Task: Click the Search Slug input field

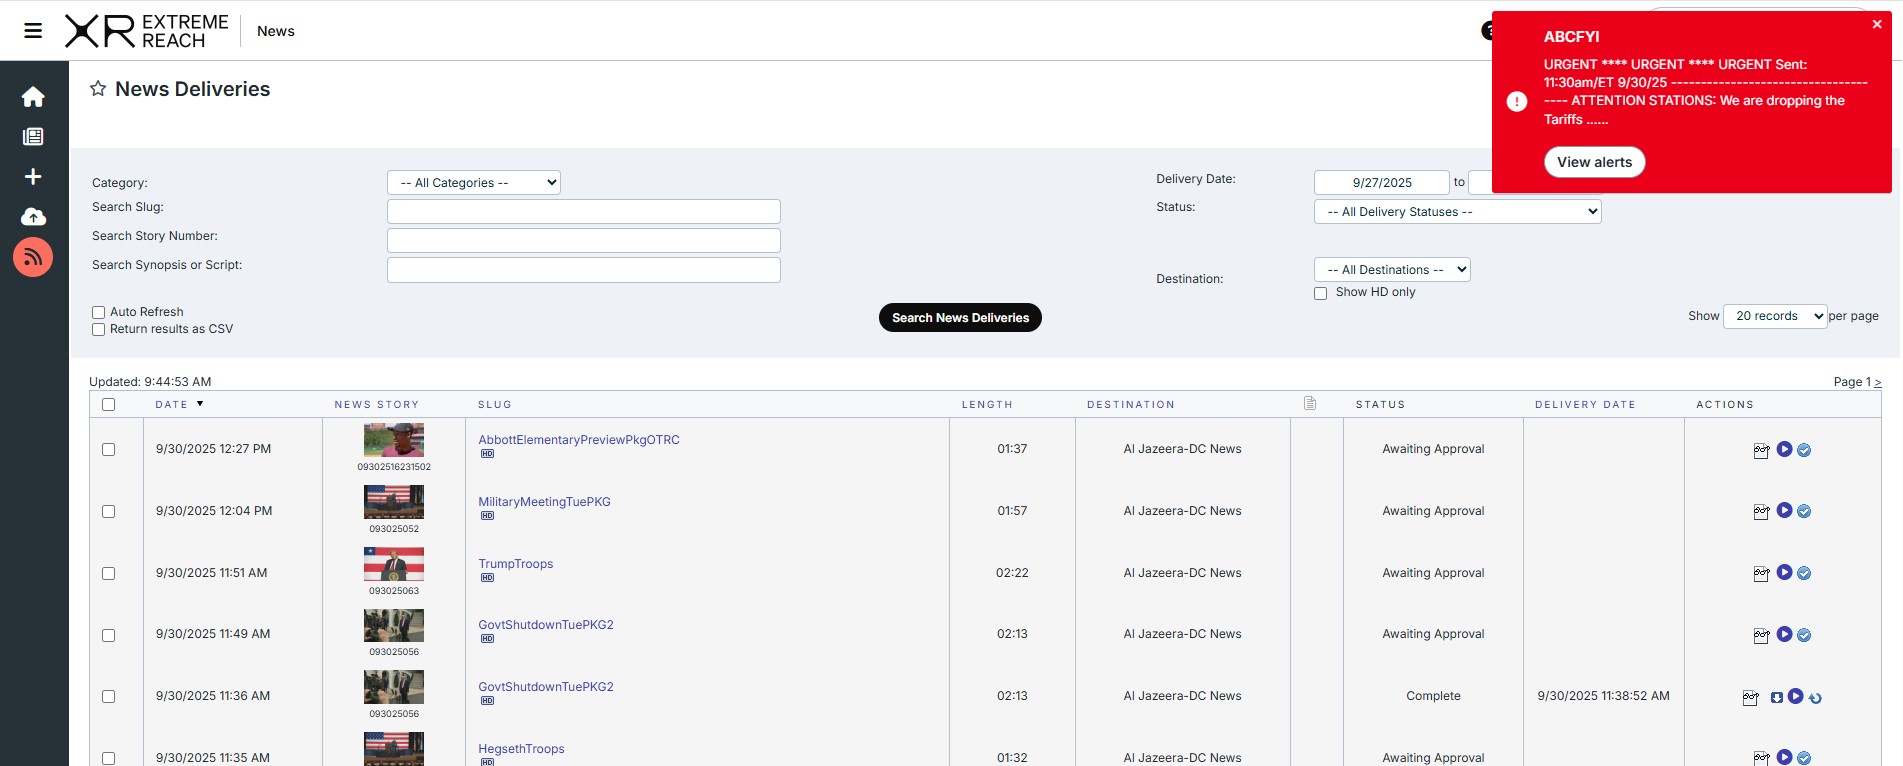Action: pyautogui.click(x=583, y=211)
